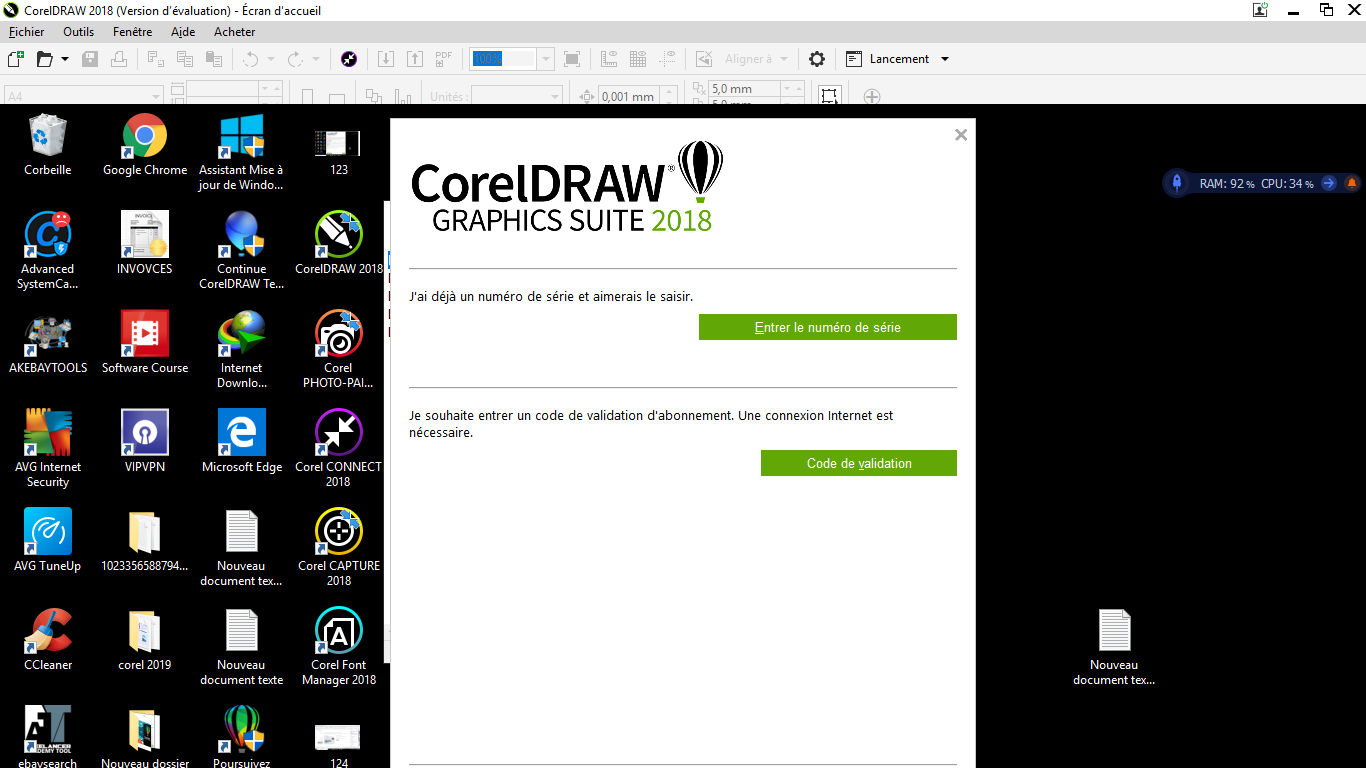Select the Corel Font Manager 2018 shortcut
The width and height of the screenshot is (1366, 768).
tap(338, 646)
